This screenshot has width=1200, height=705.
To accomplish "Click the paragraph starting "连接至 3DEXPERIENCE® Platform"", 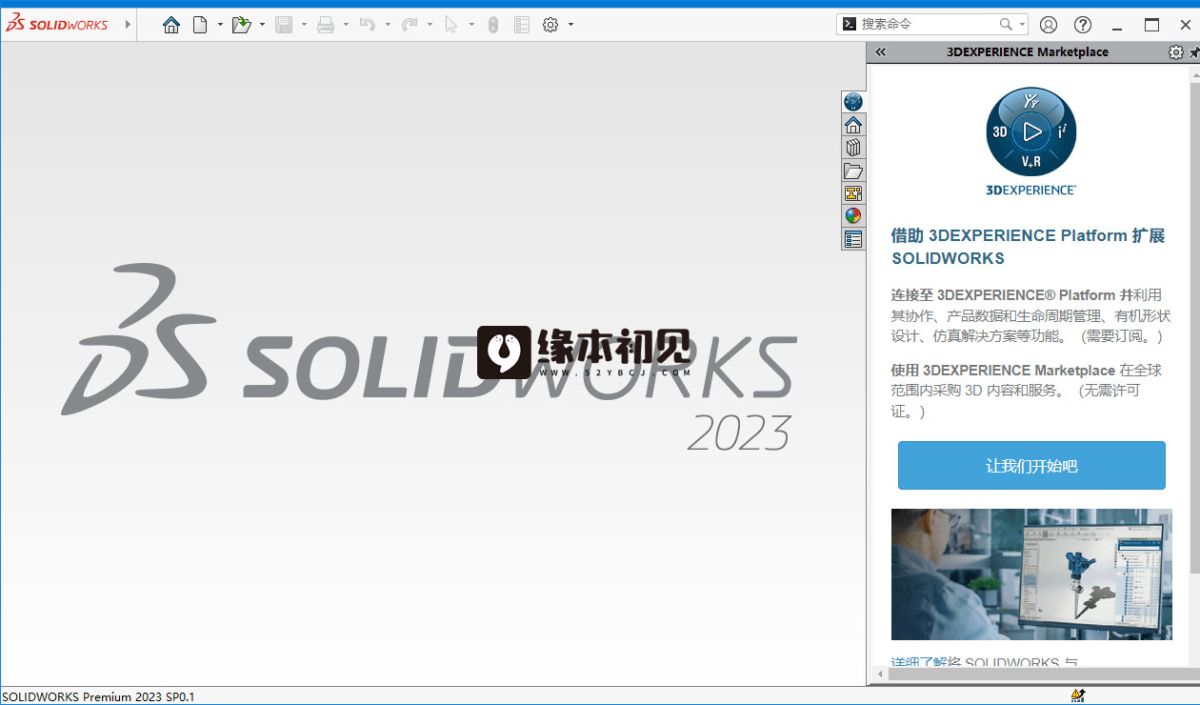I will coord(1031,316).
